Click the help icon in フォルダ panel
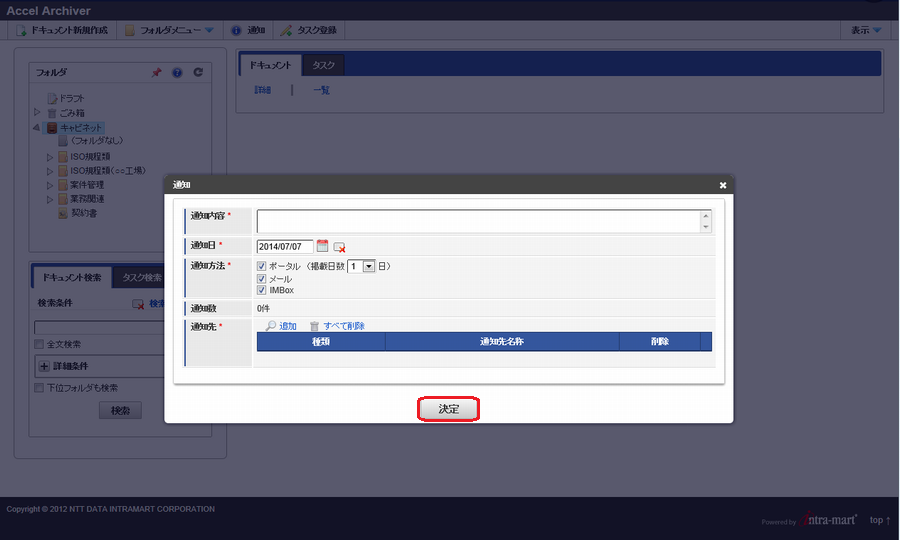Screen dimensions: 900x540 click(177, 72)
